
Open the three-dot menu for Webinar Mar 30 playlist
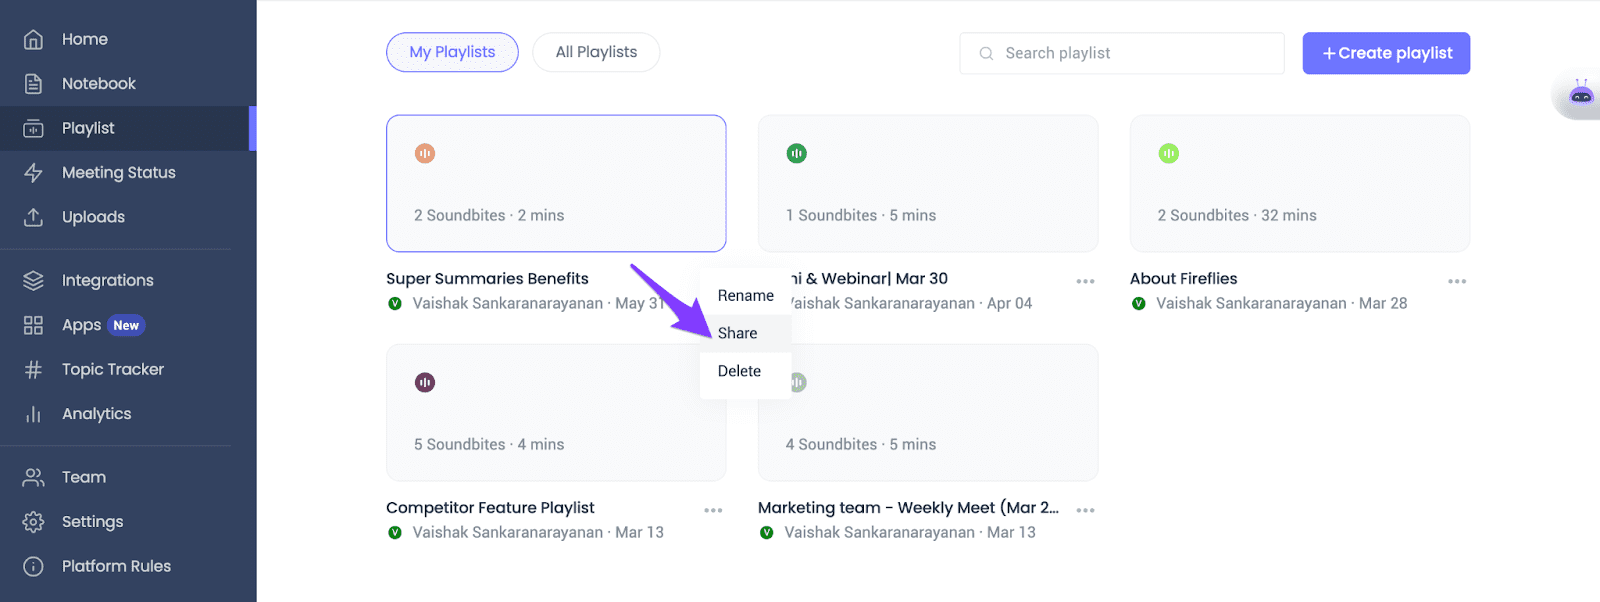[x=1085, y=281]
